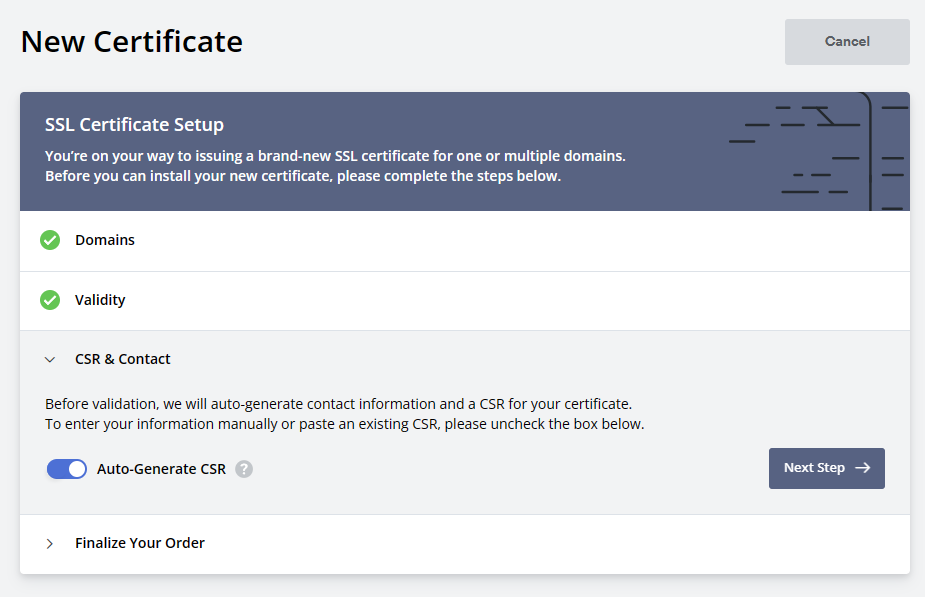
Task: Expand Finalize Your Order with its chevron
Action: click(x=50, y=543)
